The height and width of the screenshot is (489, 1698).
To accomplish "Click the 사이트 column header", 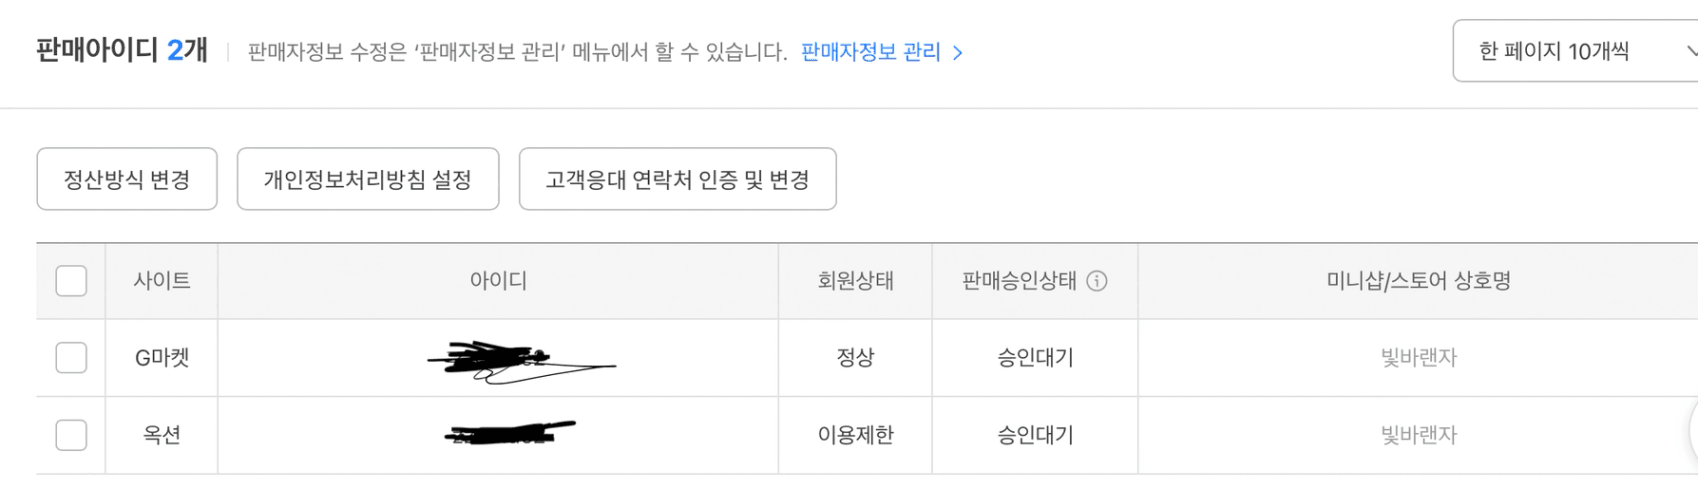I will click(x=162, y=281).
